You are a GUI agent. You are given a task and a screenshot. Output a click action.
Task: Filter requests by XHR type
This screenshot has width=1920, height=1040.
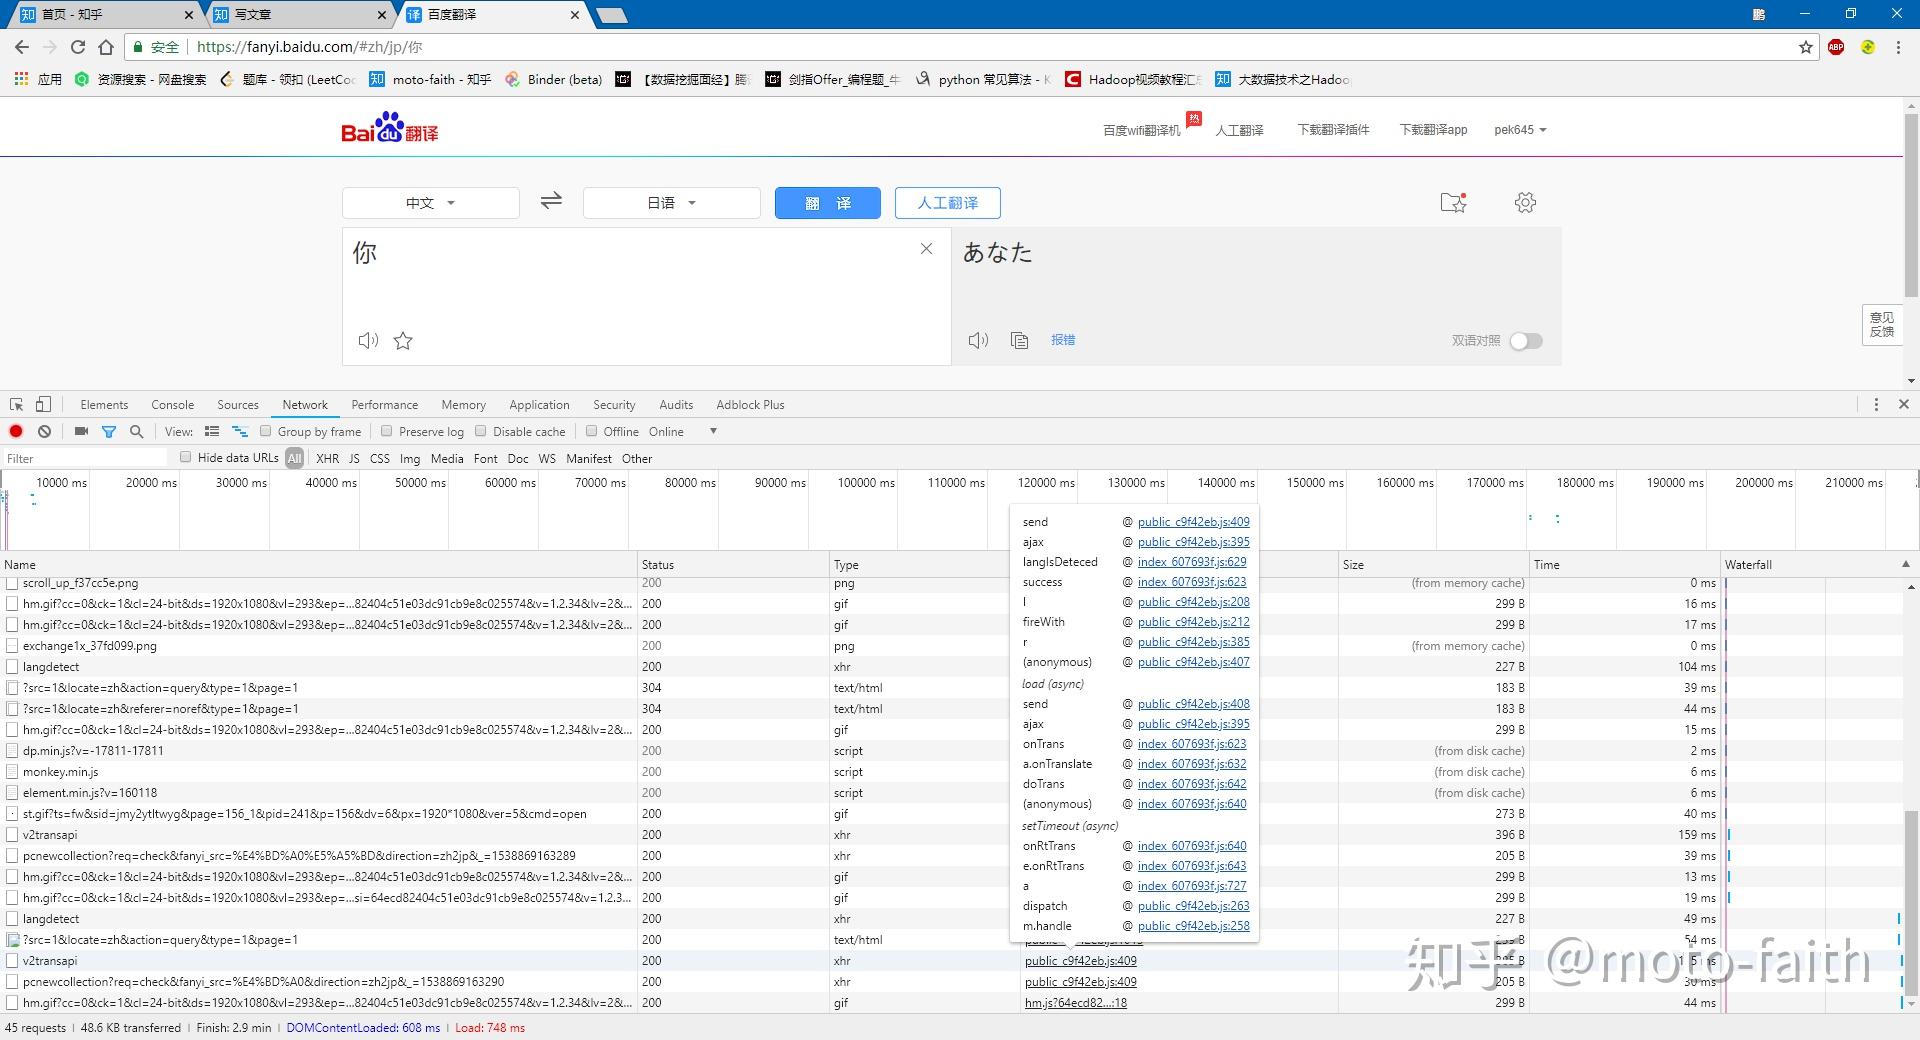[x=327, y=458]
